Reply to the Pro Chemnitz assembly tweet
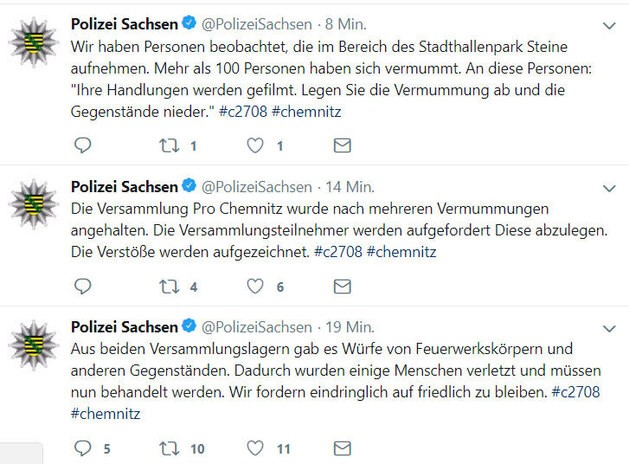The height and width of the screenshot is (464, 629). click(x=83, y=287)
